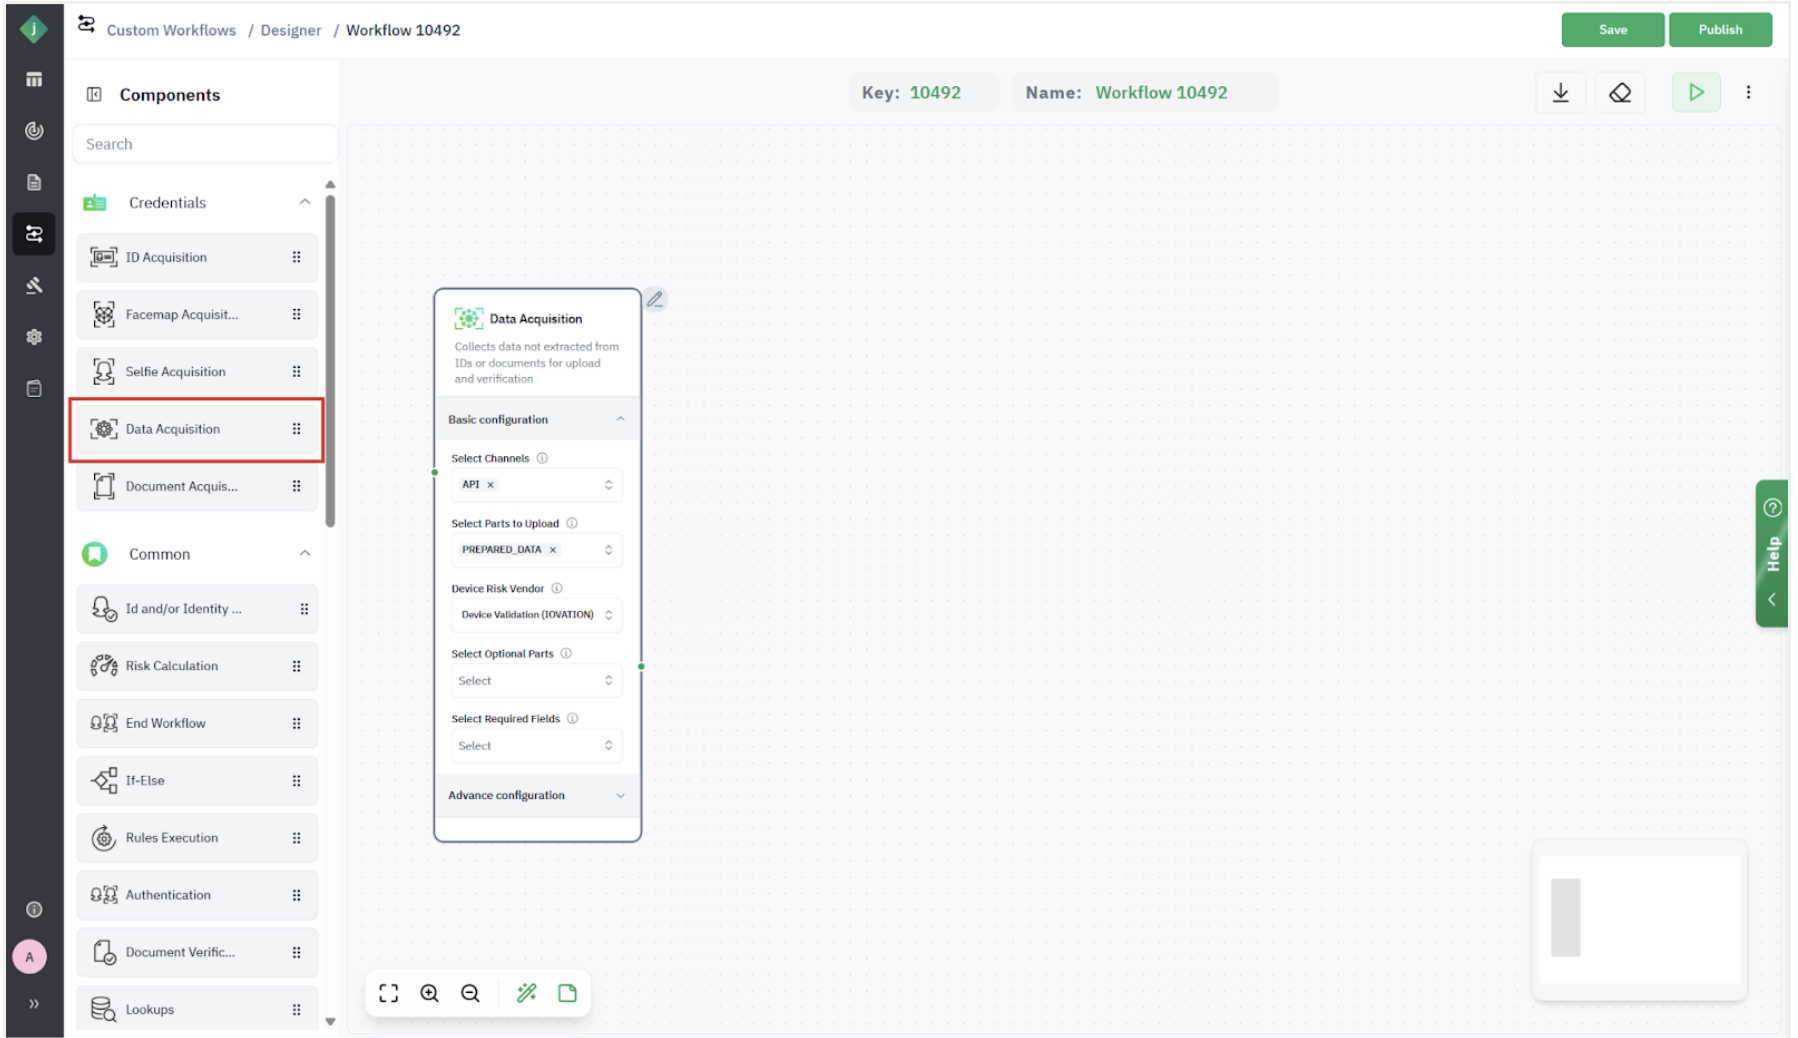Collapse the Credentials components group
1798x1038 pixels.
coord(306,202)
